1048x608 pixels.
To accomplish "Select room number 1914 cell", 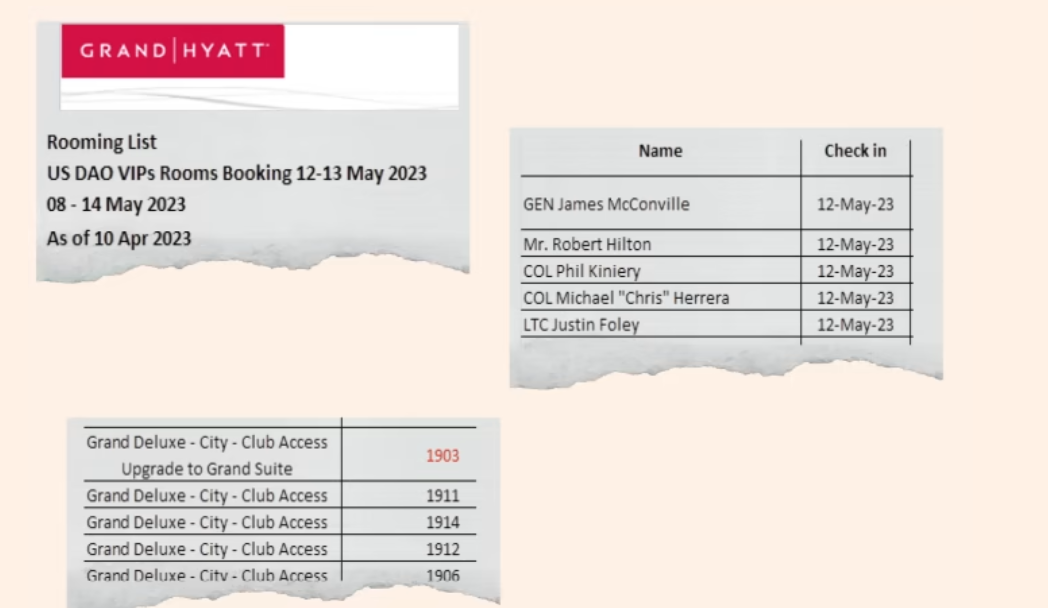I will click(442, 523).
